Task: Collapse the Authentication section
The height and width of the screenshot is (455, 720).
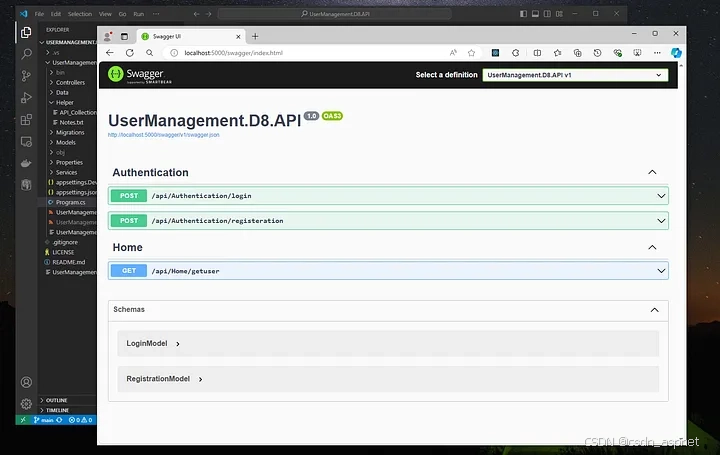Action: click(652, 172)
